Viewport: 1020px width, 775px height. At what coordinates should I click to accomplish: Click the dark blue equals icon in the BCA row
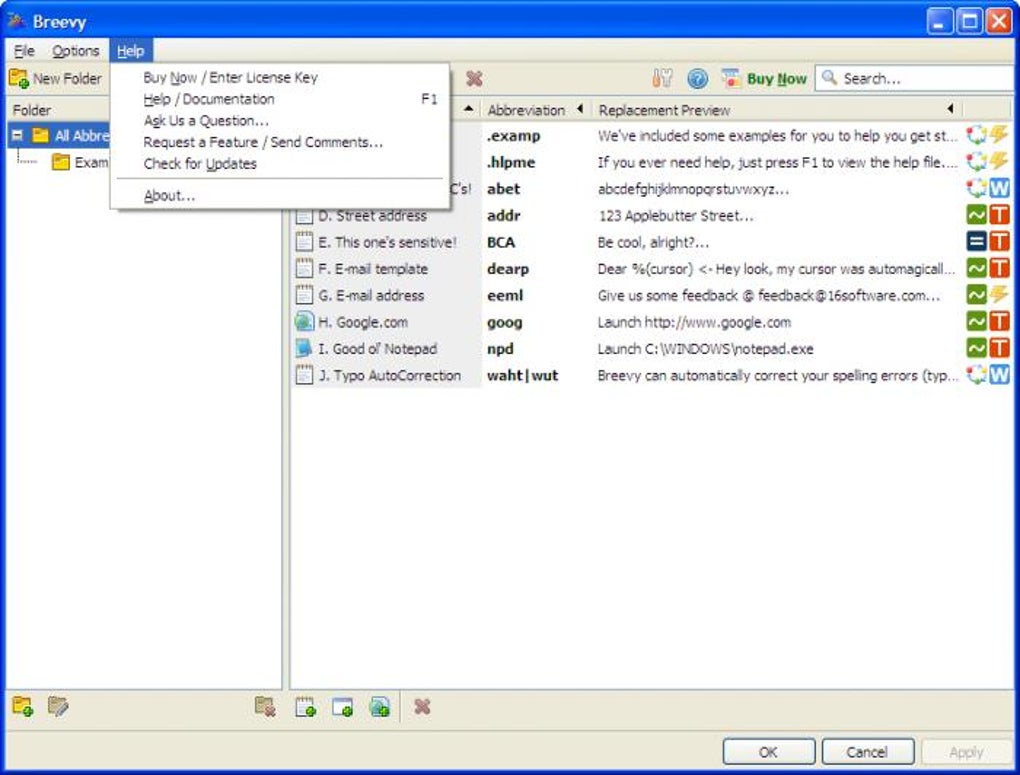click(x=976, y=241)
